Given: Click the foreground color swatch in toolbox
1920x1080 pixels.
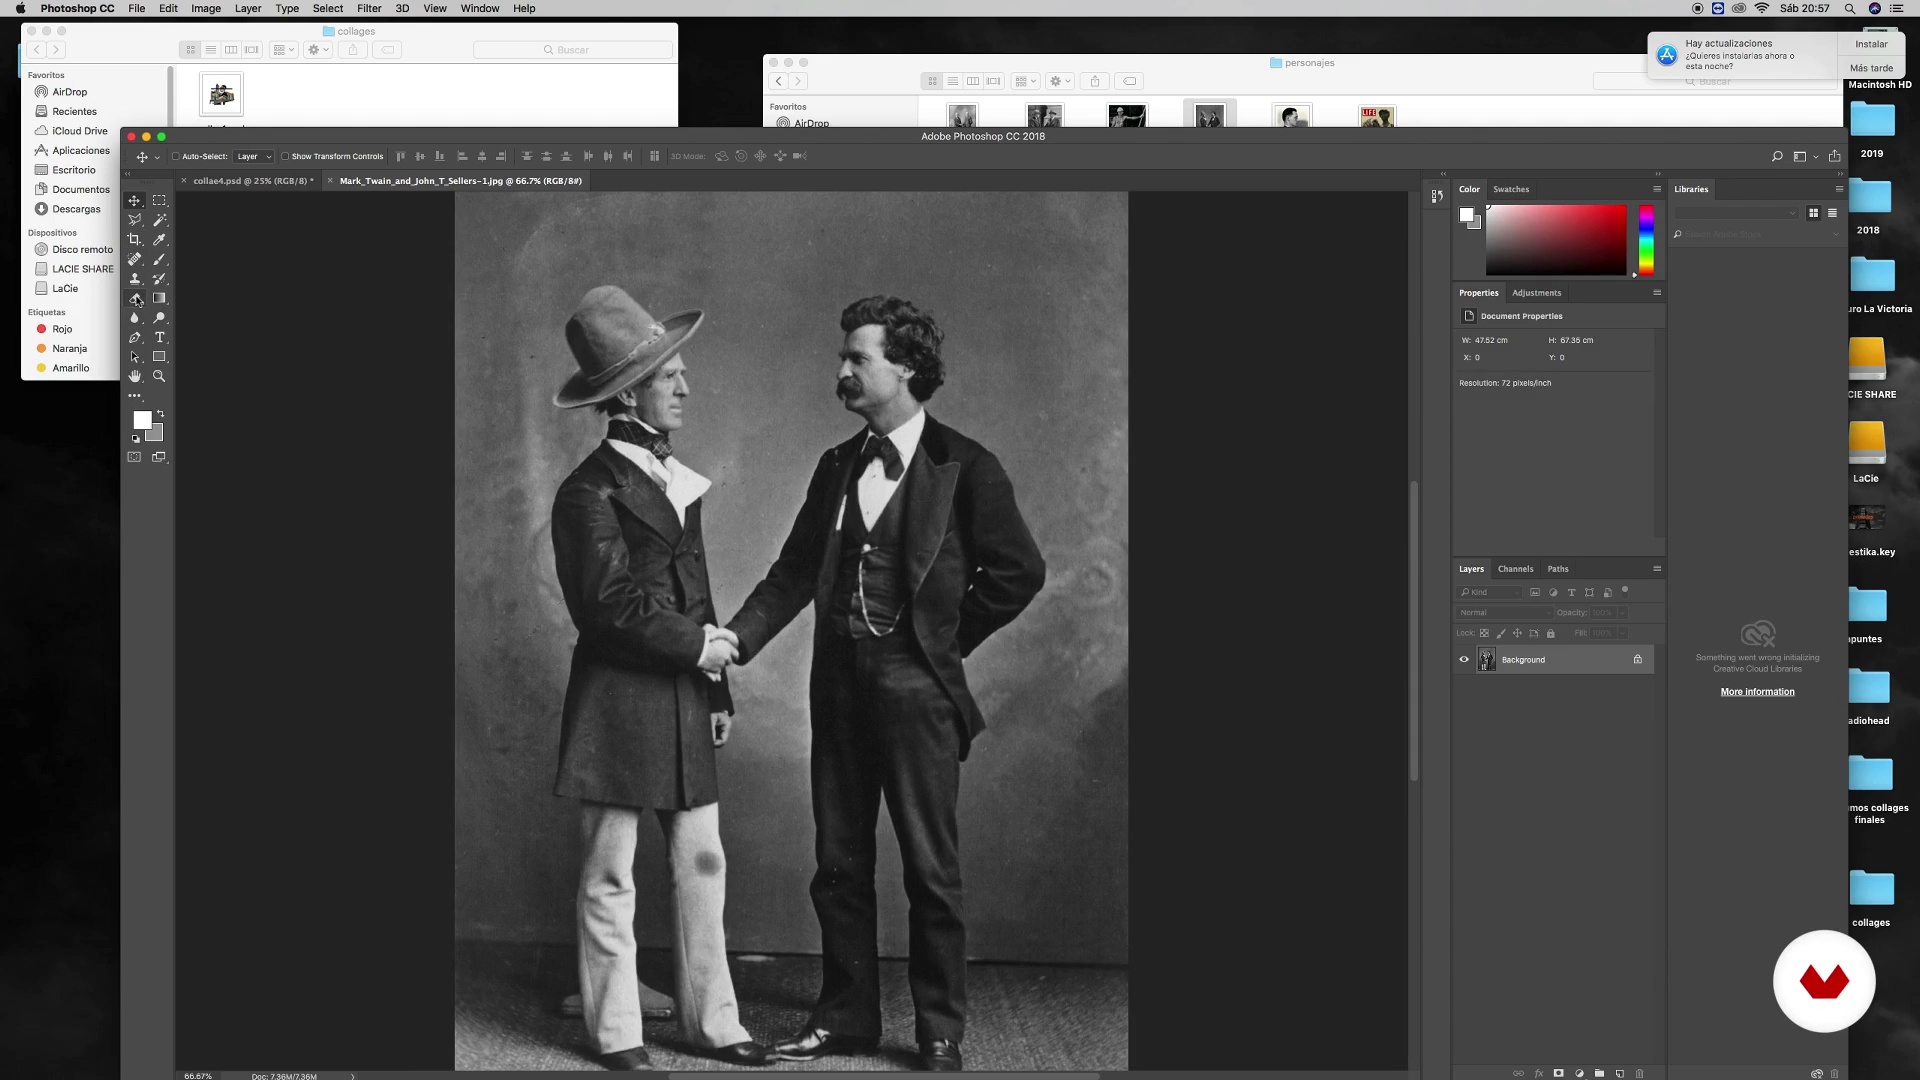Looking at the screenshot, I should point(142,420).
